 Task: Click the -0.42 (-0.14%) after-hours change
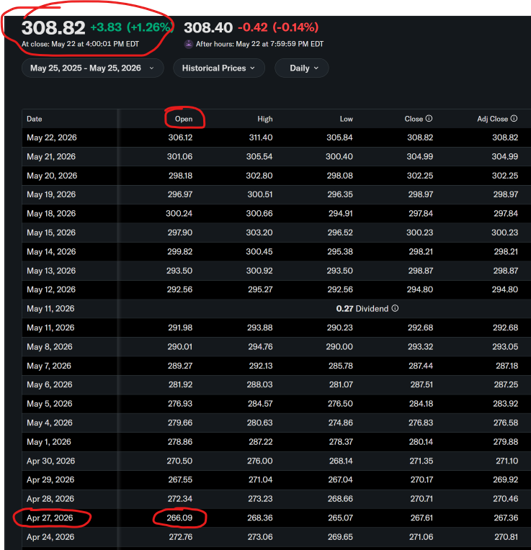tap(278, 27)
